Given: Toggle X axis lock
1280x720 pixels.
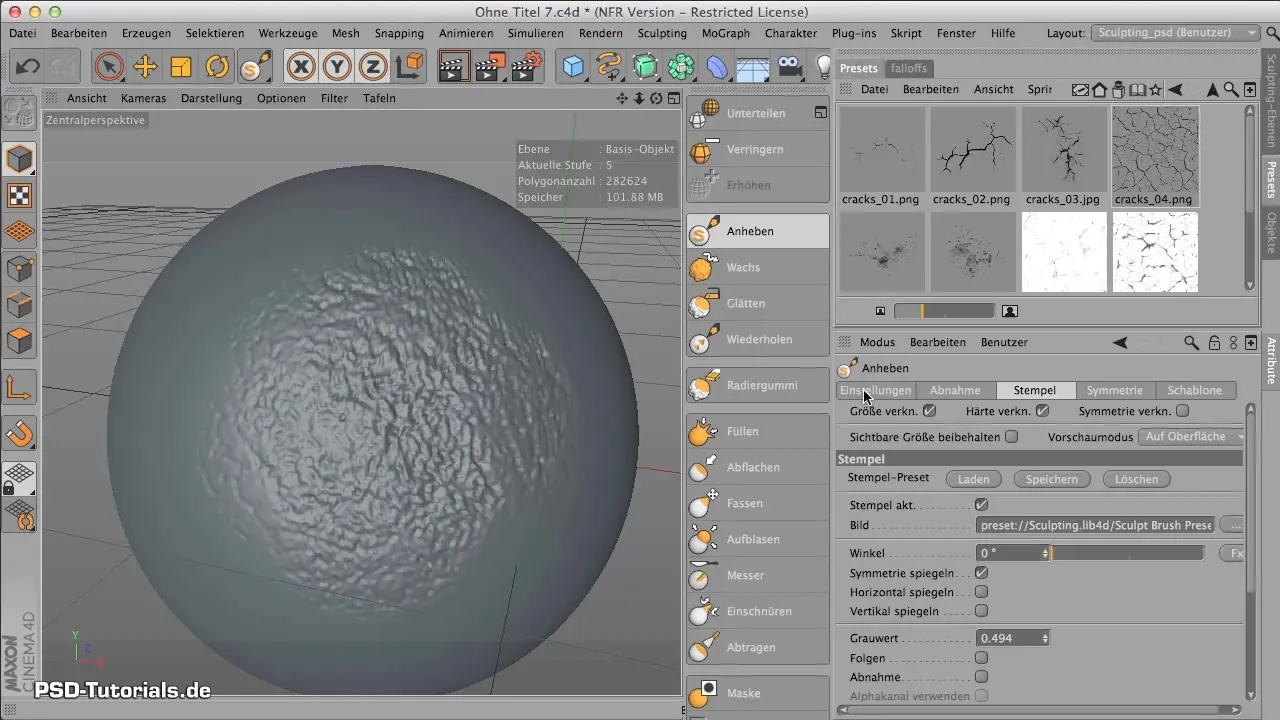Looking at the screenshot, I should click(301, 67).
